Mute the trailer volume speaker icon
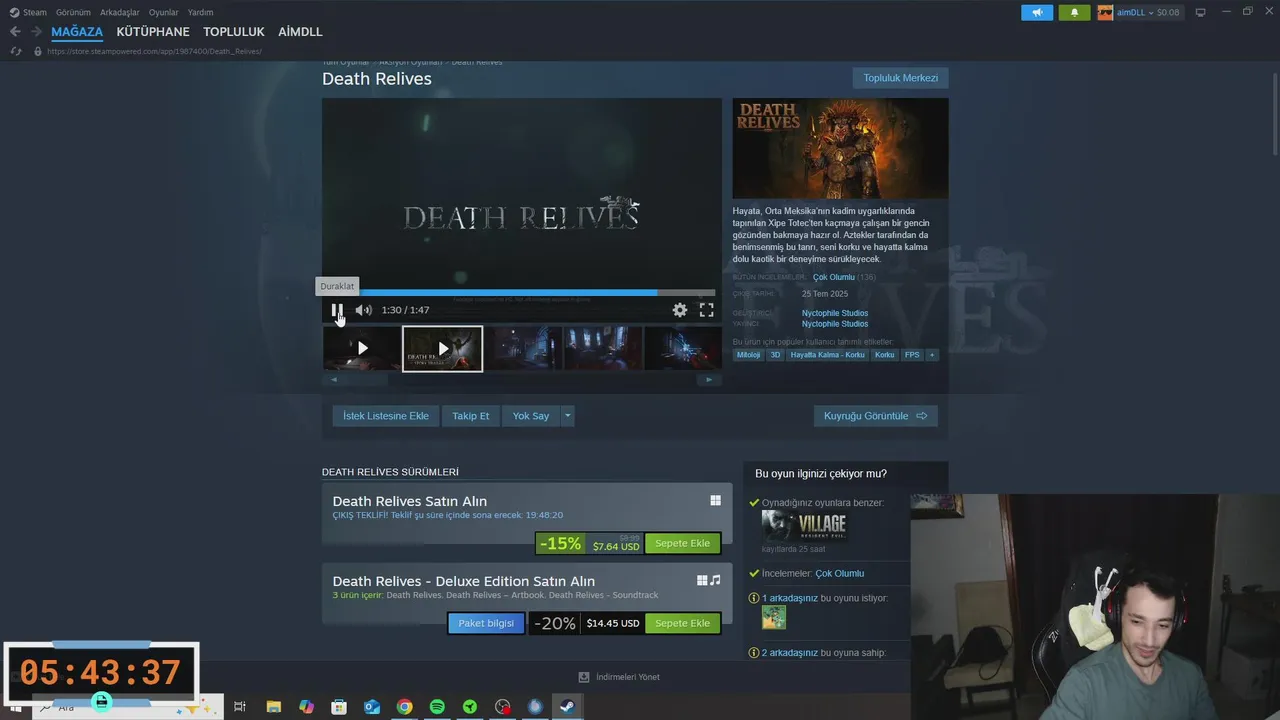Screen dimensions: 1280x720 tap(363, 310)
